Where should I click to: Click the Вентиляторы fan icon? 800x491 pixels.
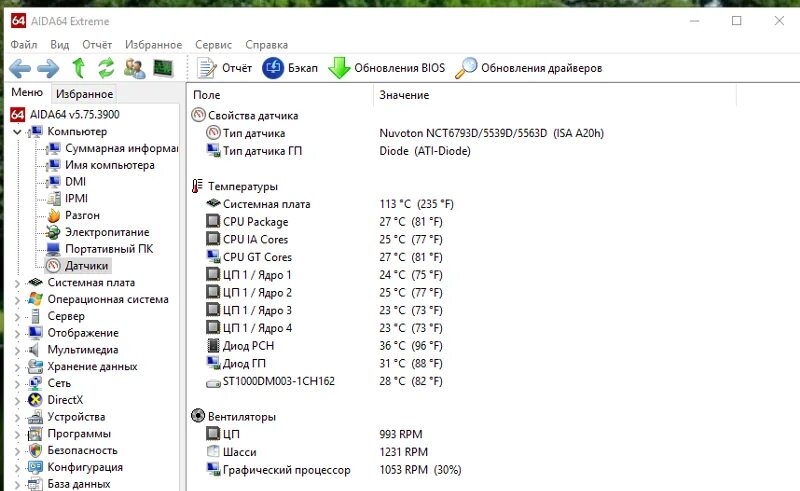(198, 416)
